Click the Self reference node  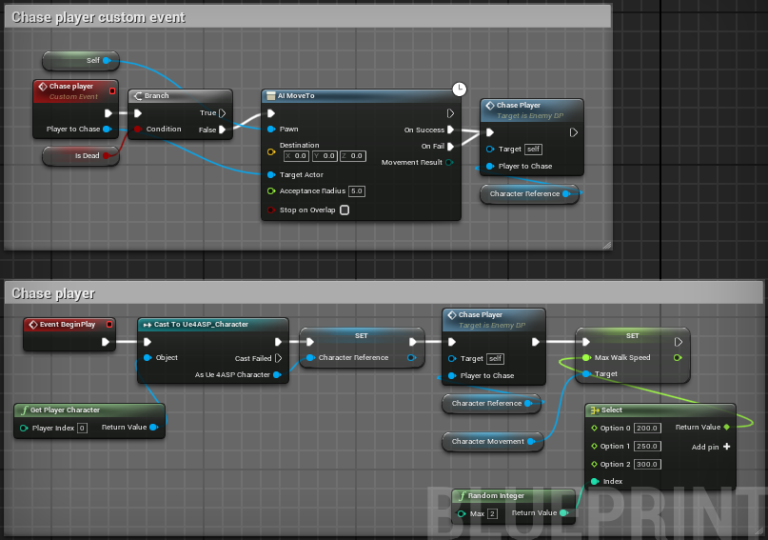[81, 60]
